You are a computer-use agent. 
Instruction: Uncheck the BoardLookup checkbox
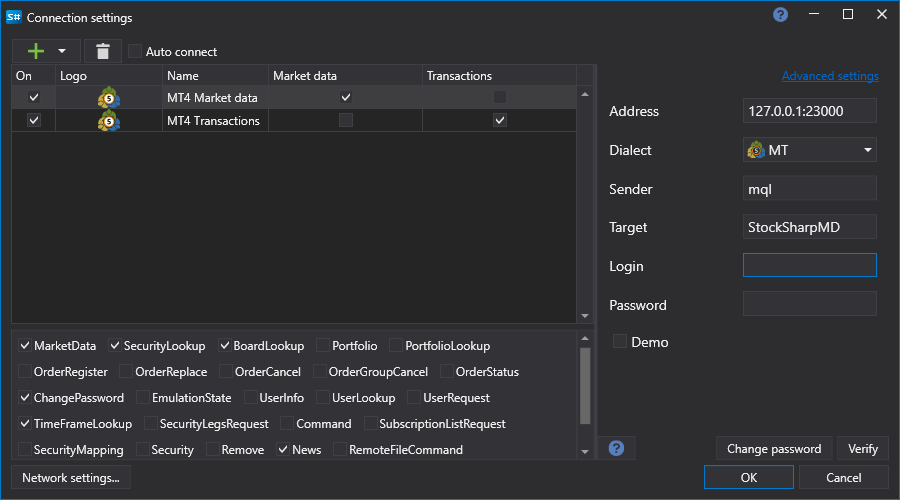[224, 346]
